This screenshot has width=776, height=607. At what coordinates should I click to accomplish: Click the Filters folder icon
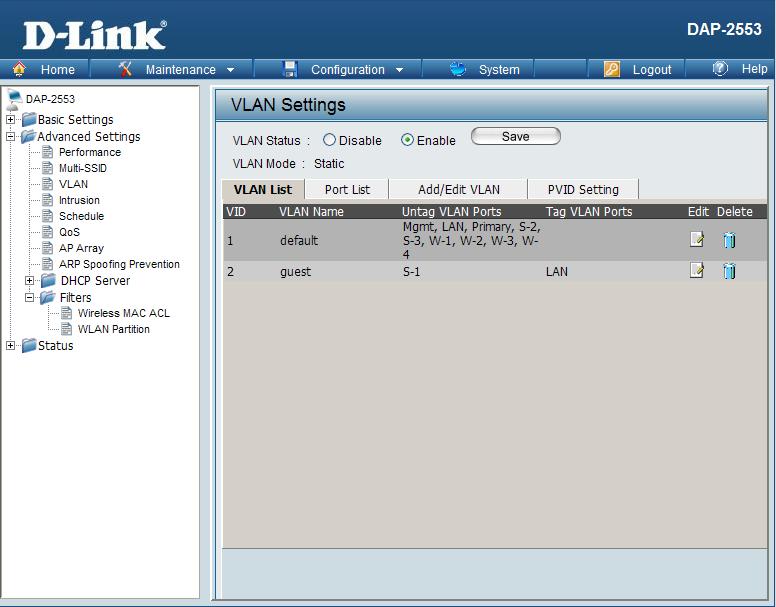coord(48,297)
